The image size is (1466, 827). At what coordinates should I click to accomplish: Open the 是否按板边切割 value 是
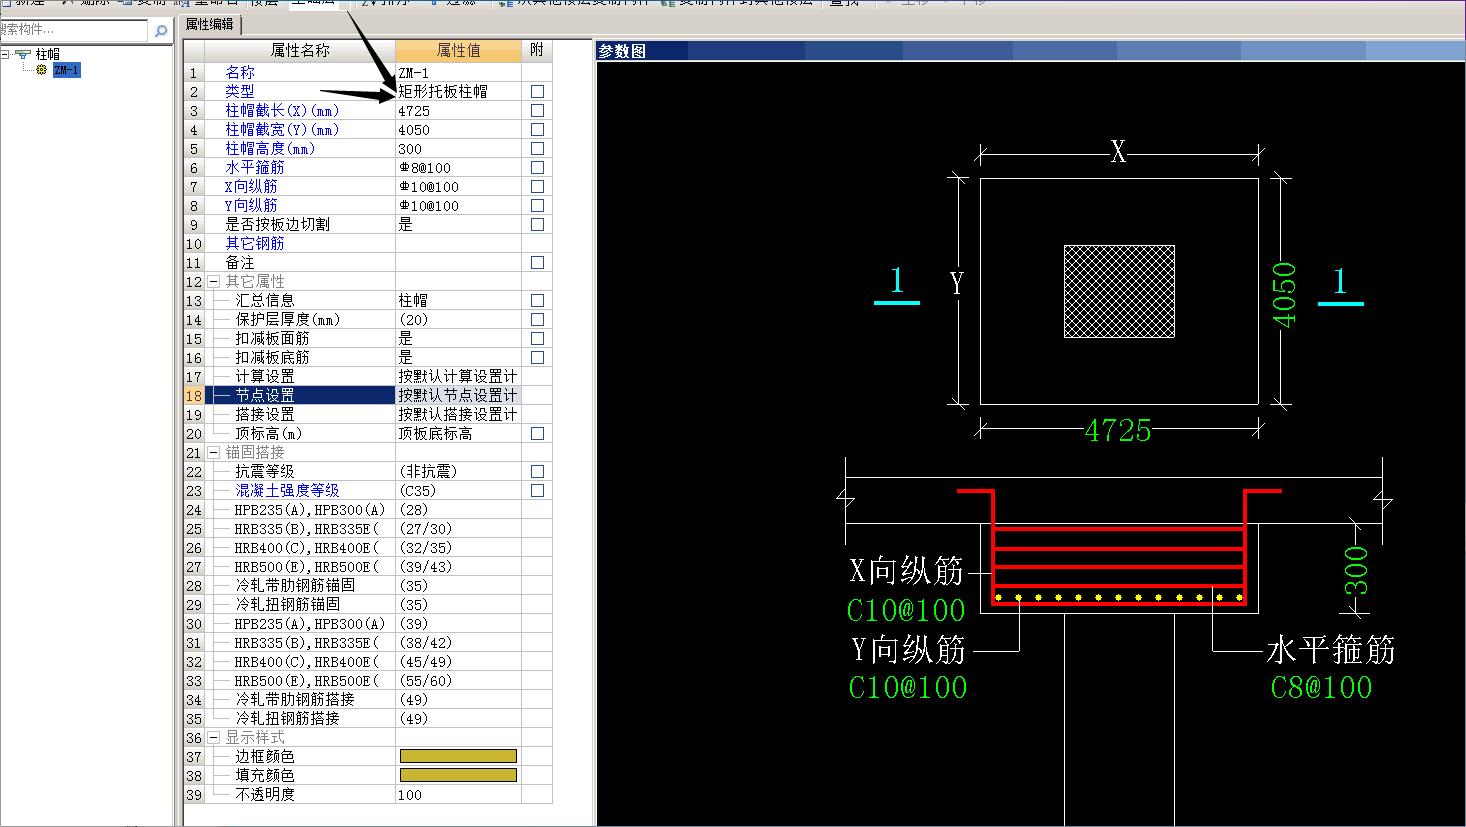click(458, 225)
